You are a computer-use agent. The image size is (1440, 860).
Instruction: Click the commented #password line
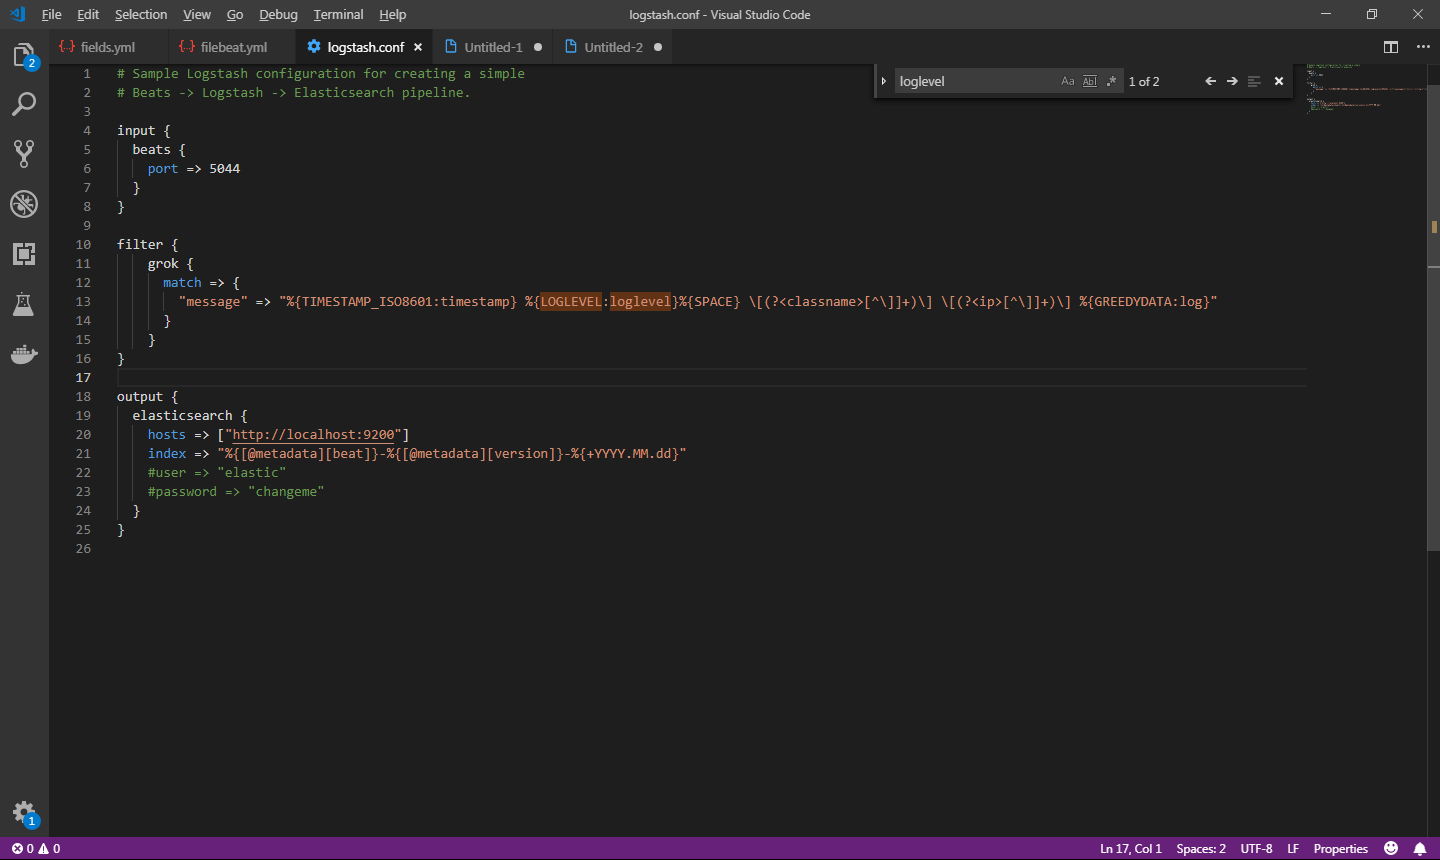coord(236,492)
